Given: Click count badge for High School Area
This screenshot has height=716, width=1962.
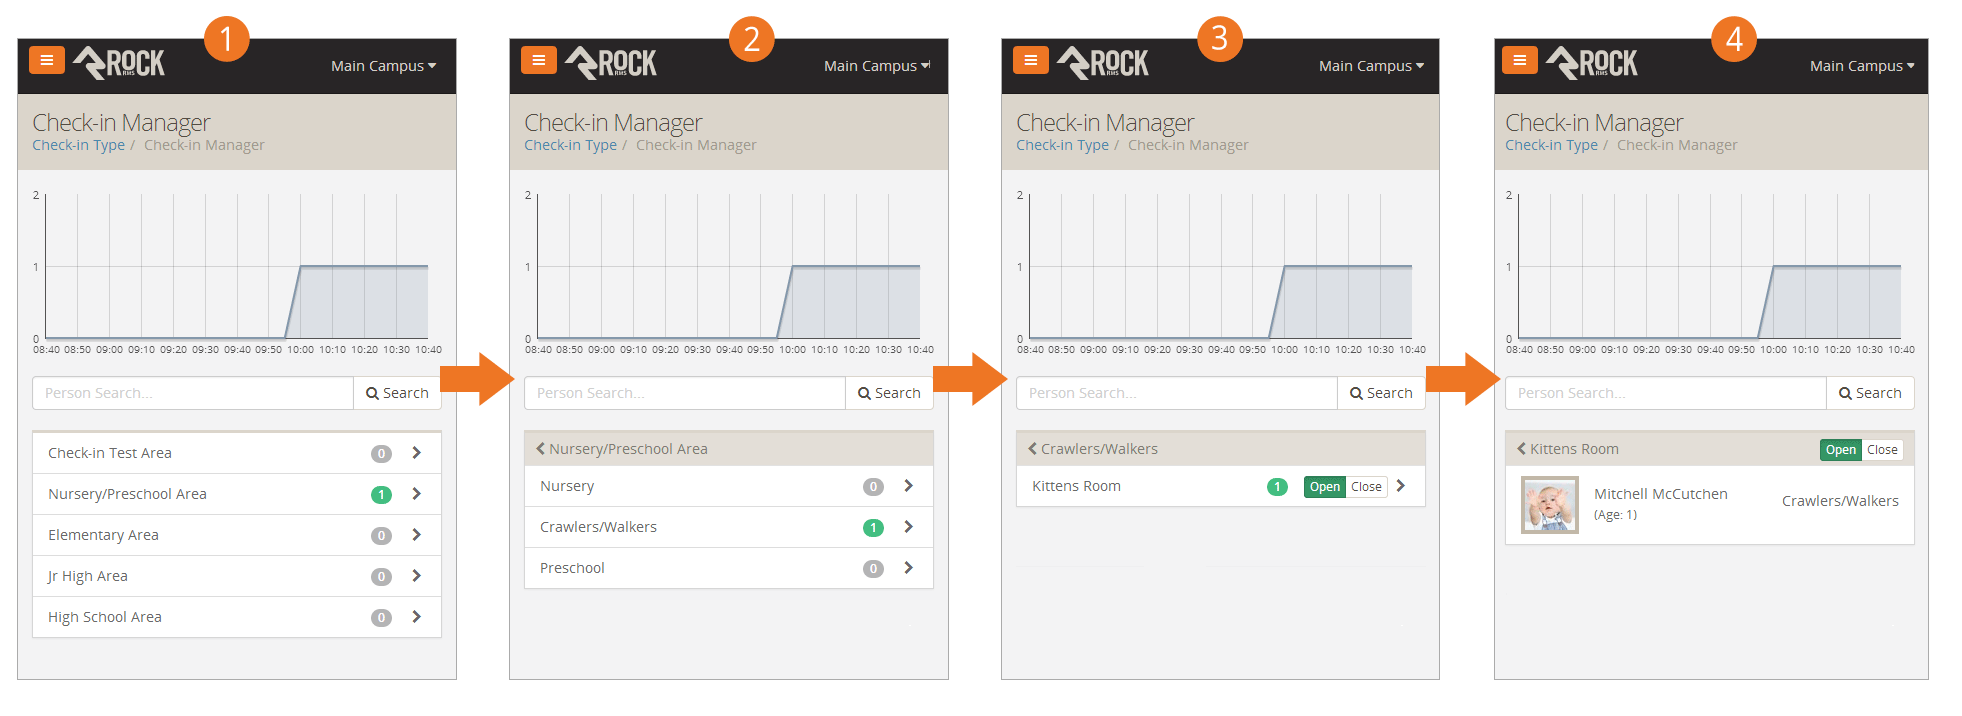Looking at the screenshot, I should tap(381, 618).
